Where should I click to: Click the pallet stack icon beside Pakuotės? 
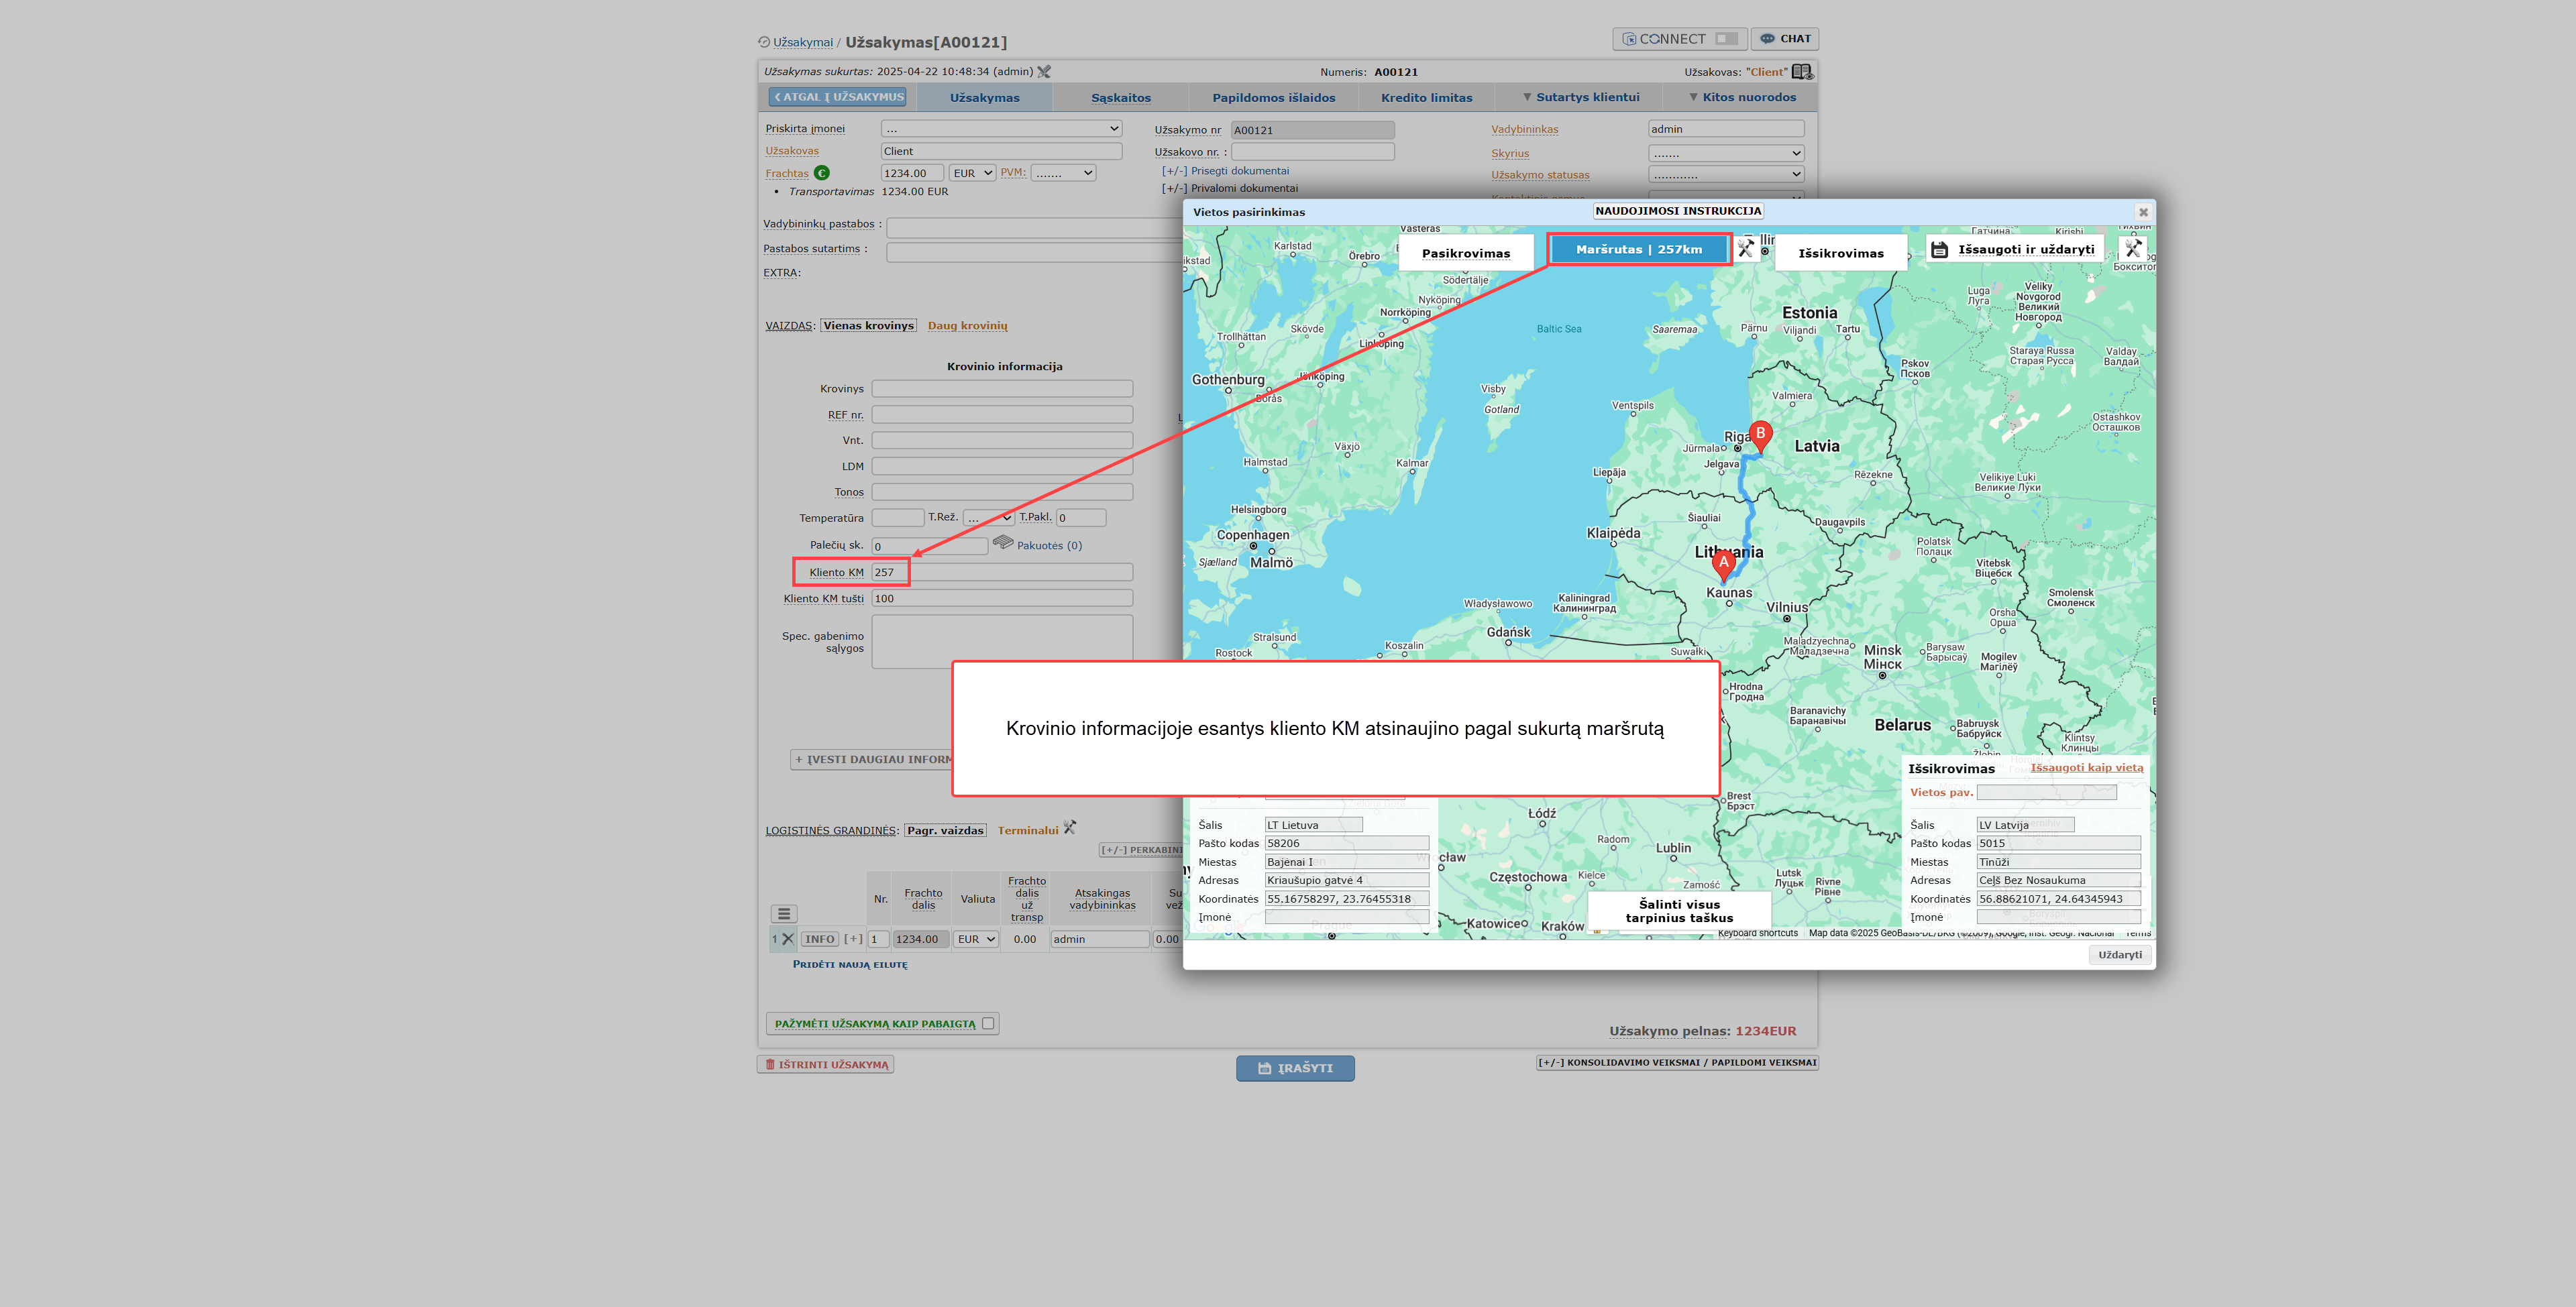point(1003,543)
